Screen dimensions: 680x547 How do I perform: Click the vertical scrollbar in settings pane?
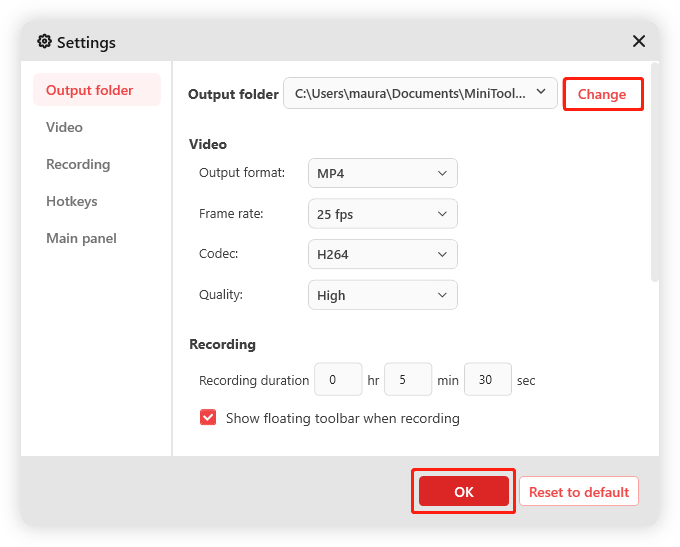[x=655, y=170]
